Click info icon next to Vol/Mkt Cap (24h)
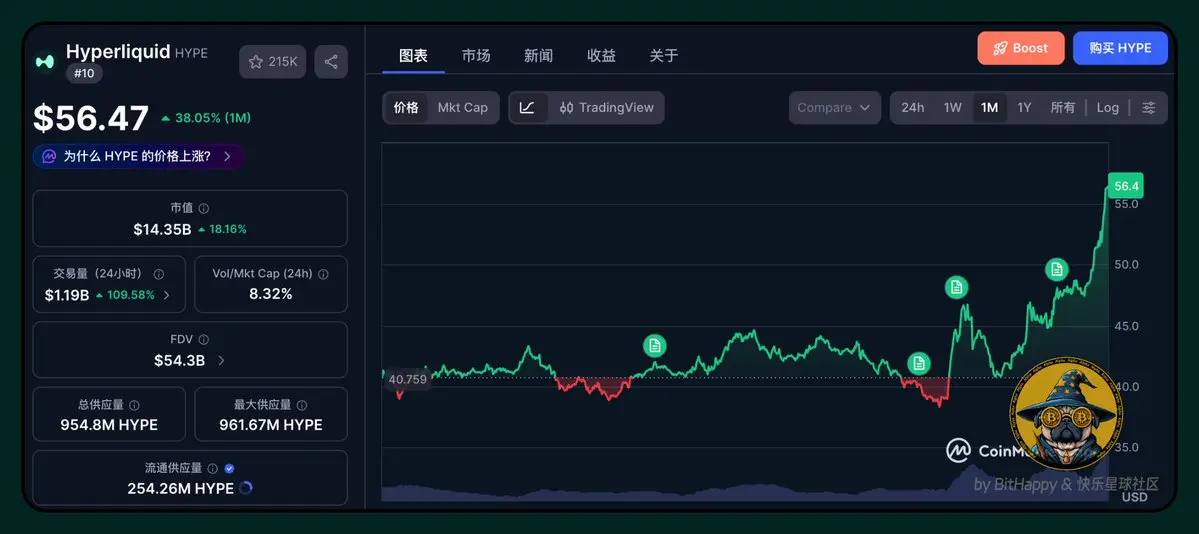1199x534 pixels. (x=323, y=274)
